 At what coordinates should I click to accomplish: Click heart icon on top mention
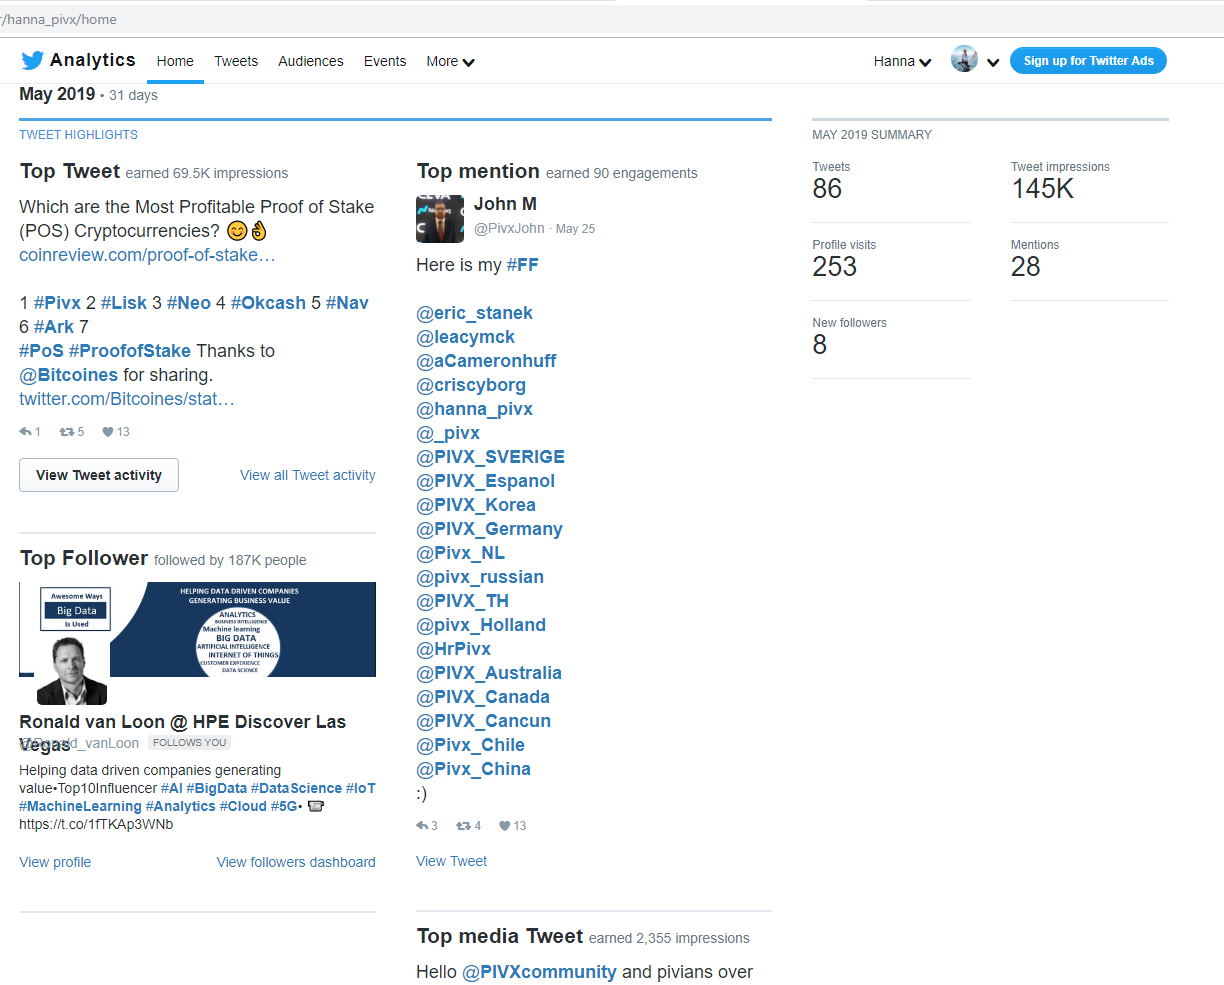click(505, 826)
